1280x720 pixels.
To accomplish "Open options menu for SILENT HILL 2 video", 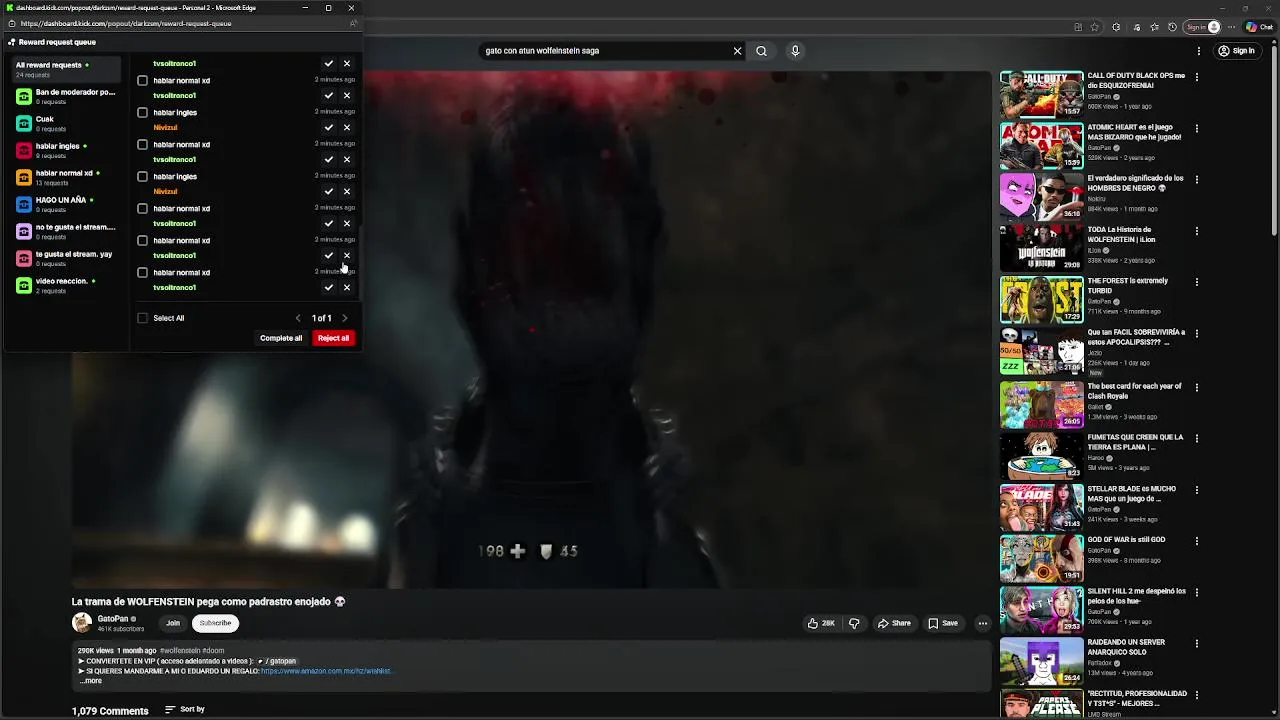I will [x=1196, y=592].
